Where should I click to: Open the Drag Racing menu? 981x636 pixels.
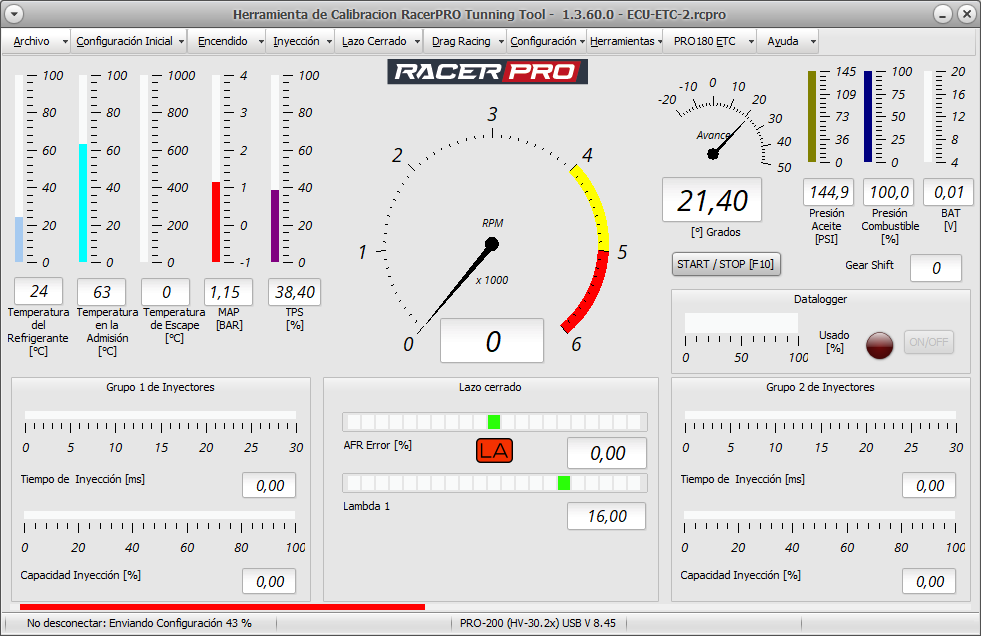pyautogui.click(x=461, y=42)
